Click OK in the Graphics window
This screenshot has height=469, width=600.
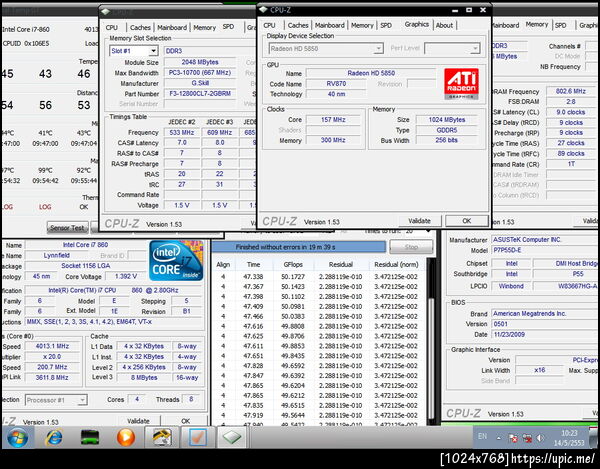(x=467, y=221)
